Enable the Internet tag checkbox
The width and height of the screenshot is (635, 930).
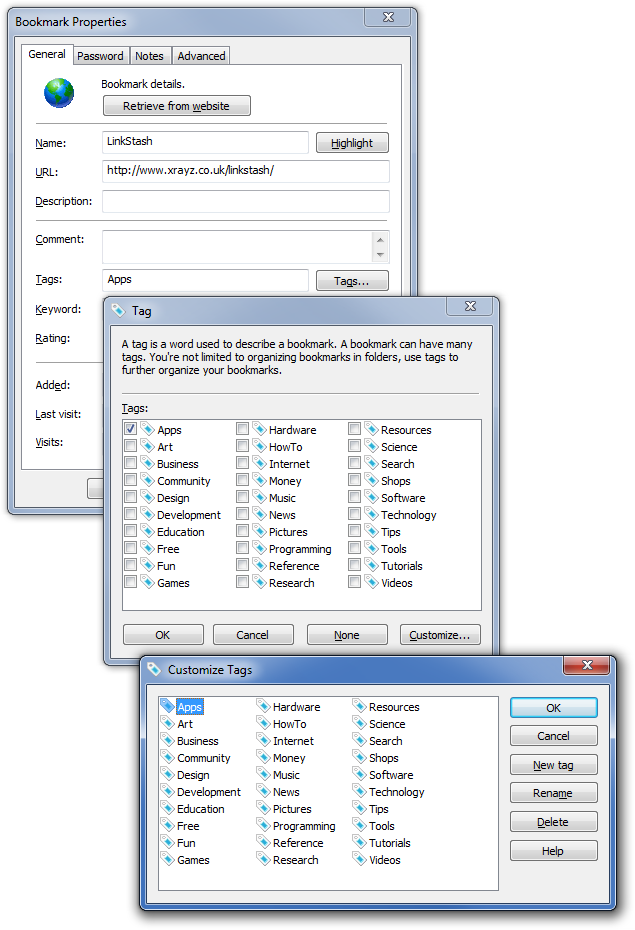point(243,464)
